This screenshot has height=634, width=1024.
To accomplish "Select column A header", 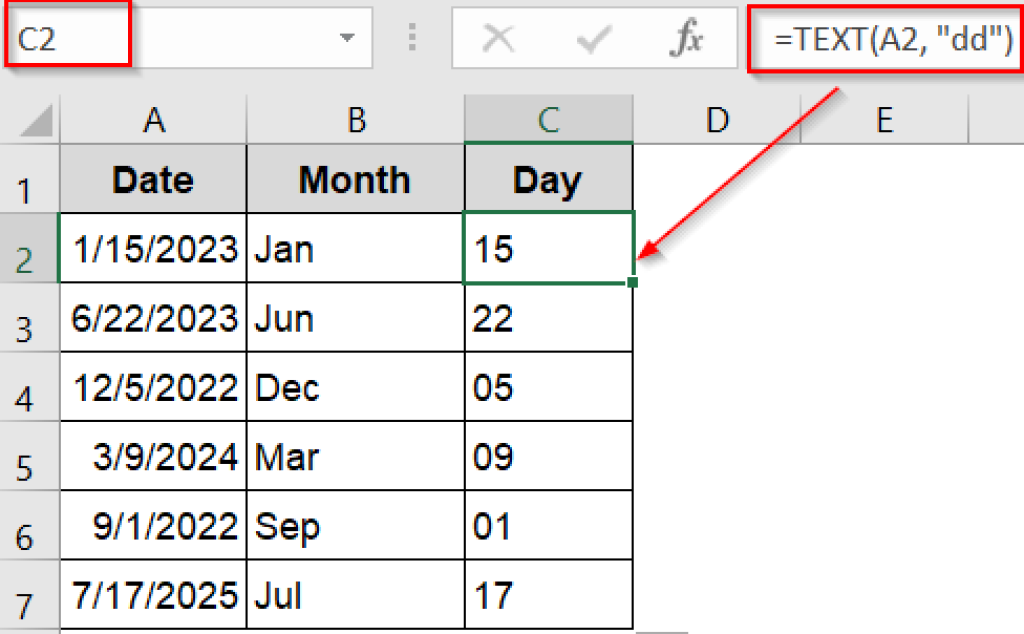I will (153, 119).
